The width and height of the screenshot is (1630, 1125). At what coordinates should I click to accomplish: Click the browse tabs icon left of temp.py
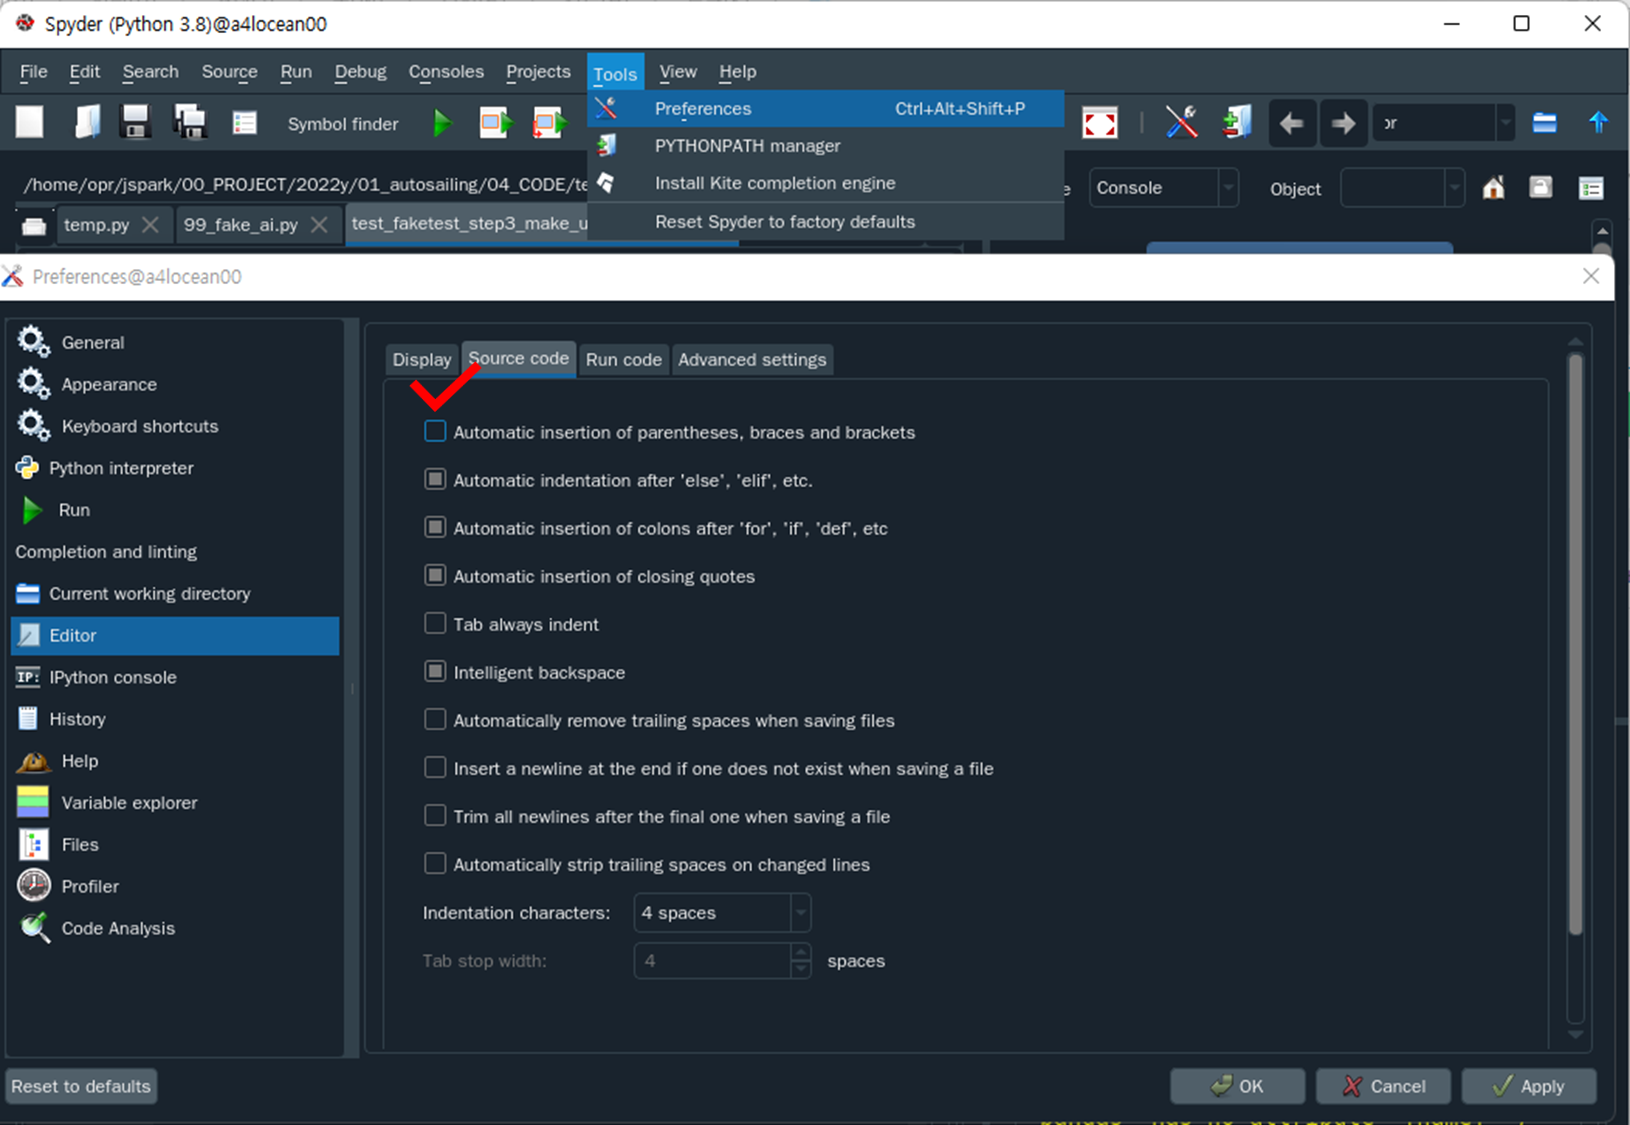click(x=33, y=225)
